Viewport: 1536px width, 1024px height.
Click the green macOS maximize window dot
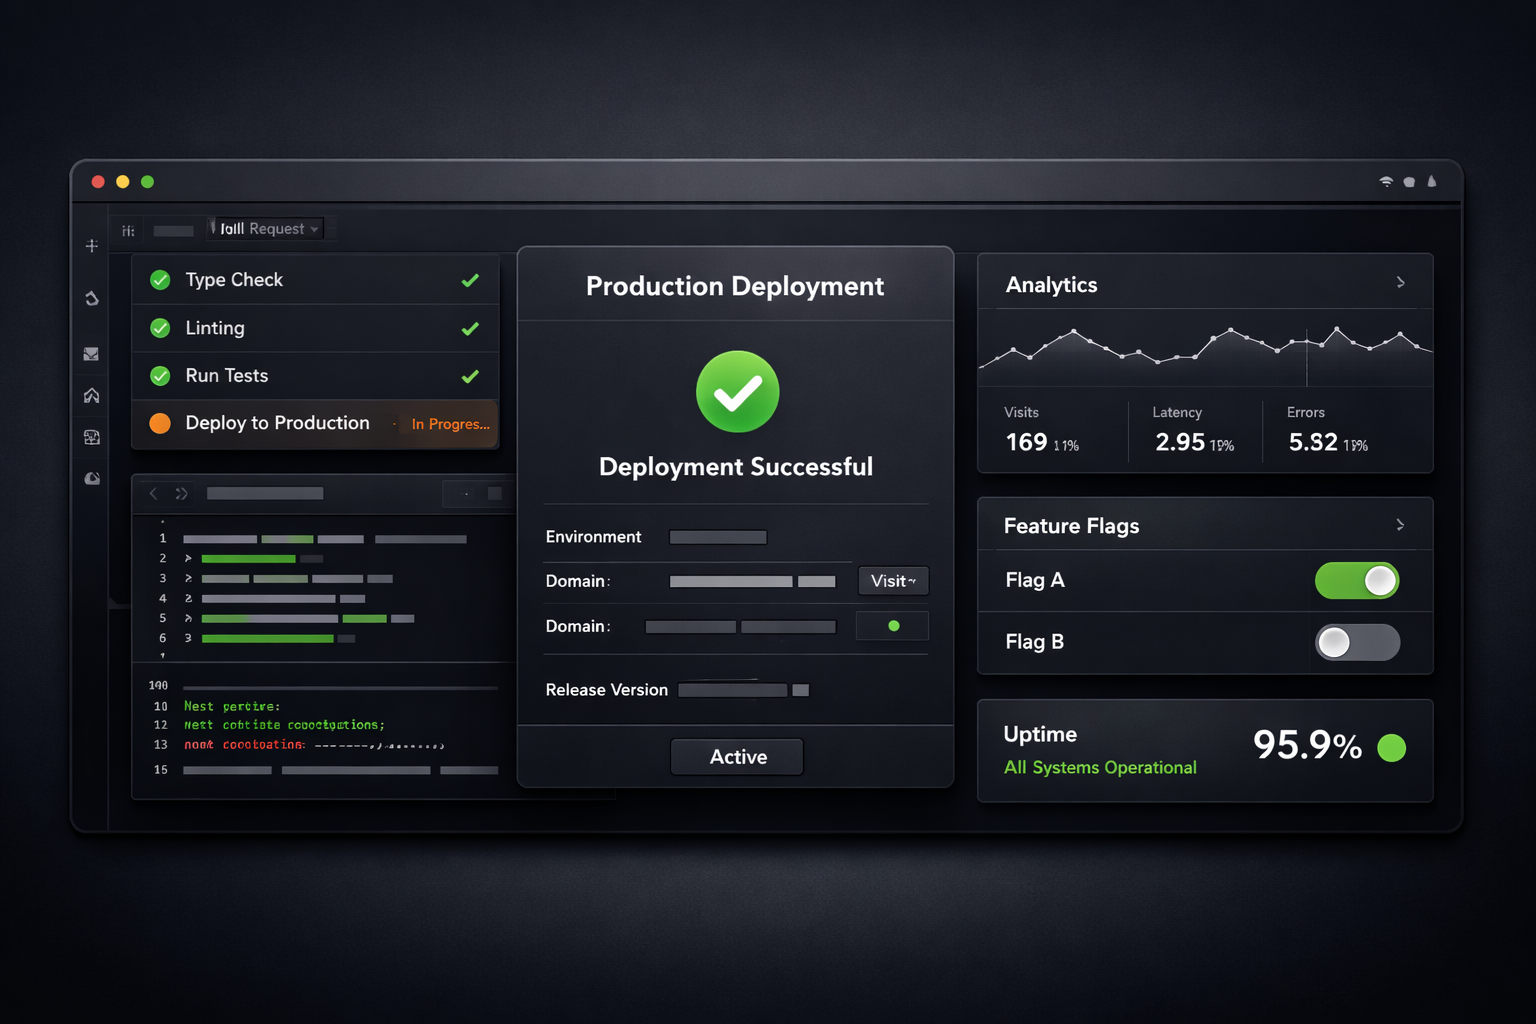[147, 182]
